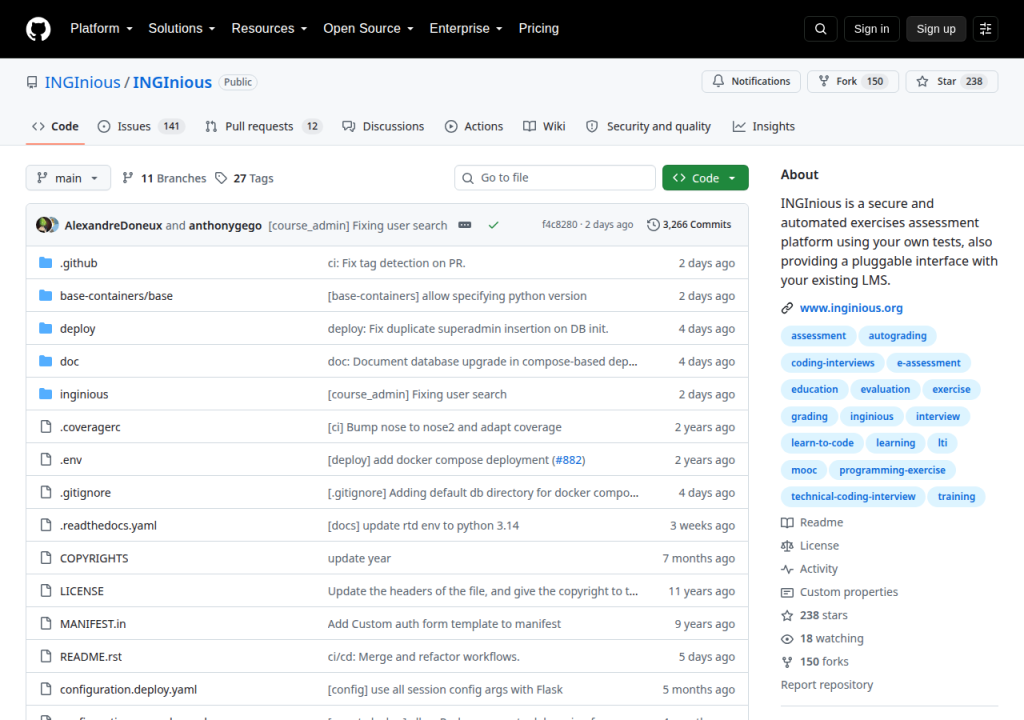This screenshot has width=1024, height=720.
Task: Click the Notifications bell icon
Action: coord(718,81)
